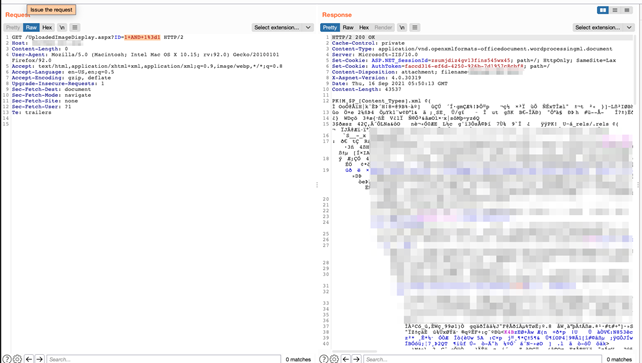The image size is (642, 363).
Task: Go to next match in request search
Action: click(39, 359)
